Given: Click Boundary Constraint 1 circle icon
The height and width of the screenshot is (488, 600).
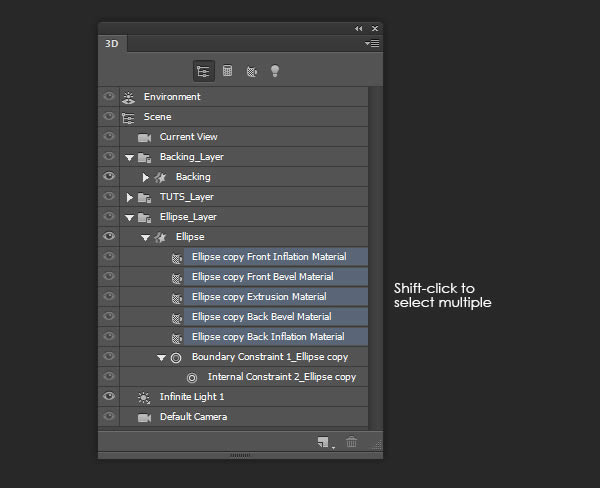Looking at the screenshot, I should (x=176, y=358).
